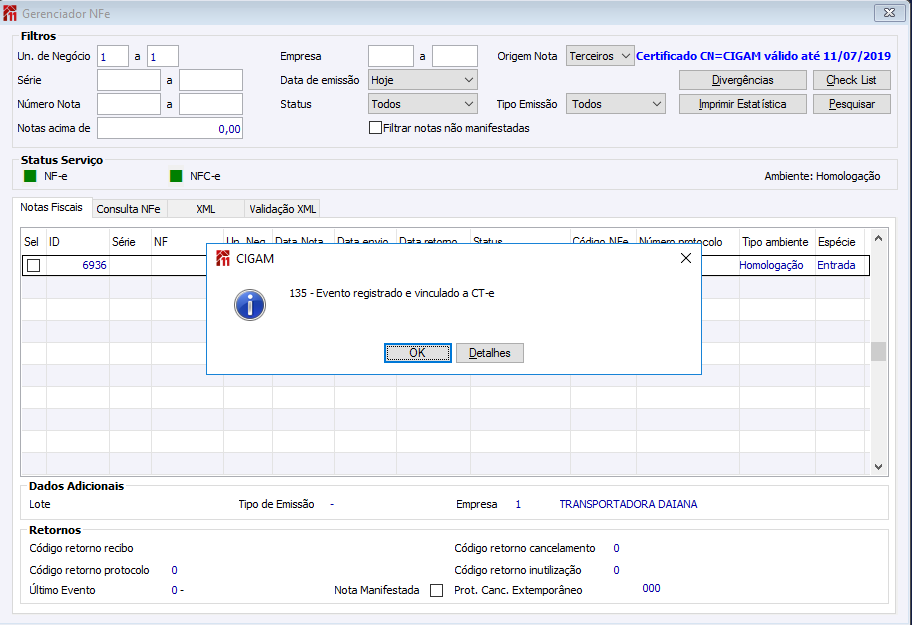Open the Tipo Emissão dropdown
Viewport: 912px width, 625px height.
point(615,104)
